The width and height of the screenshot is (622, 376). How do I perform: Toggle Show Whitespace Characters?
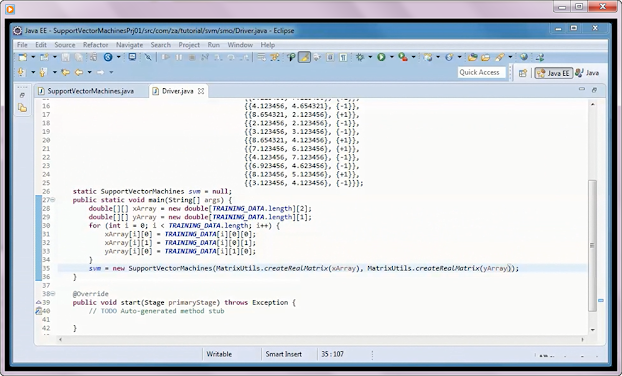pos(343,58)
